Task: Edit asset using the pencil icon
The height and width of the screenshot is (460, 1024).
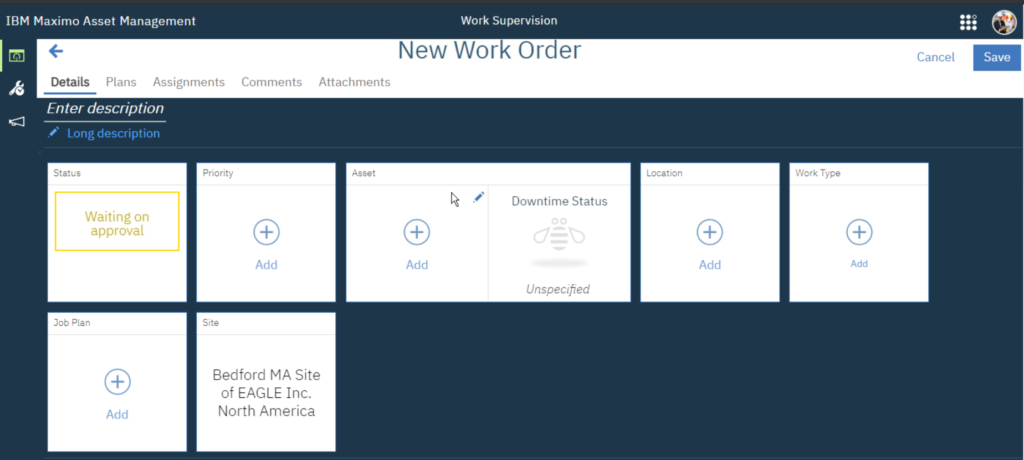Action: (479, 197)
